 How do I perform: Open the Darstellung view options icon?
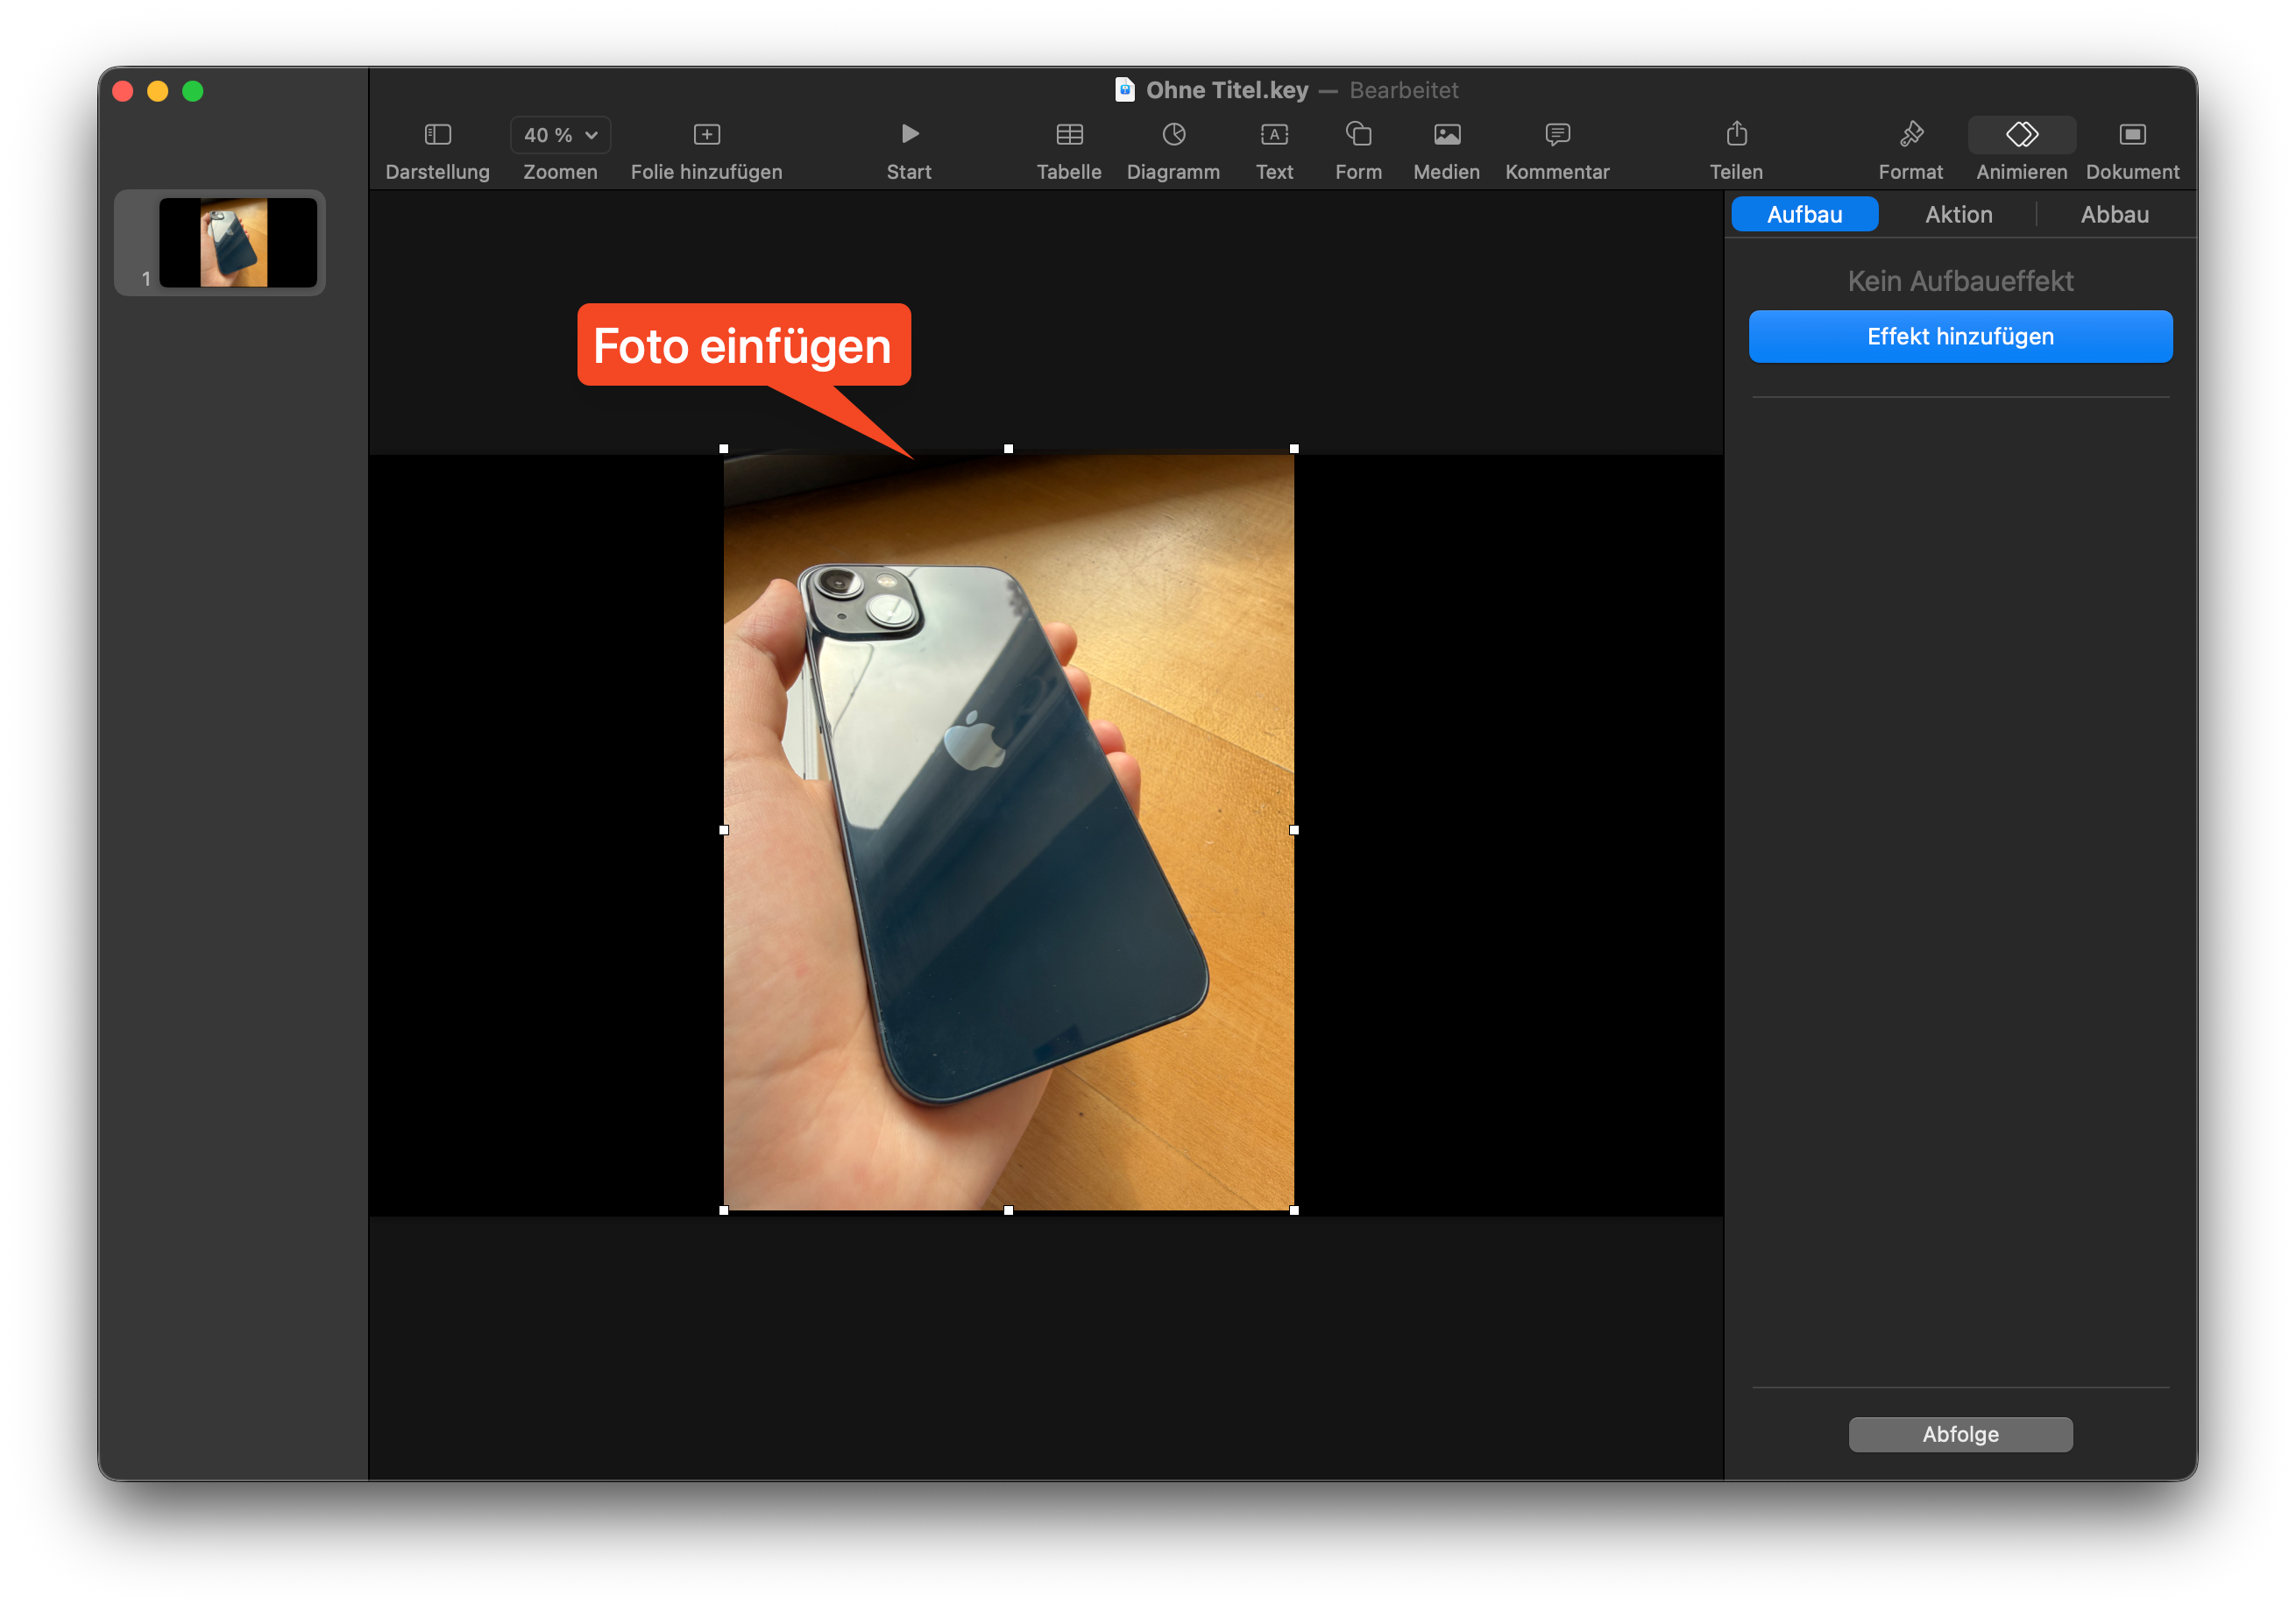click(x=437, y=134)
